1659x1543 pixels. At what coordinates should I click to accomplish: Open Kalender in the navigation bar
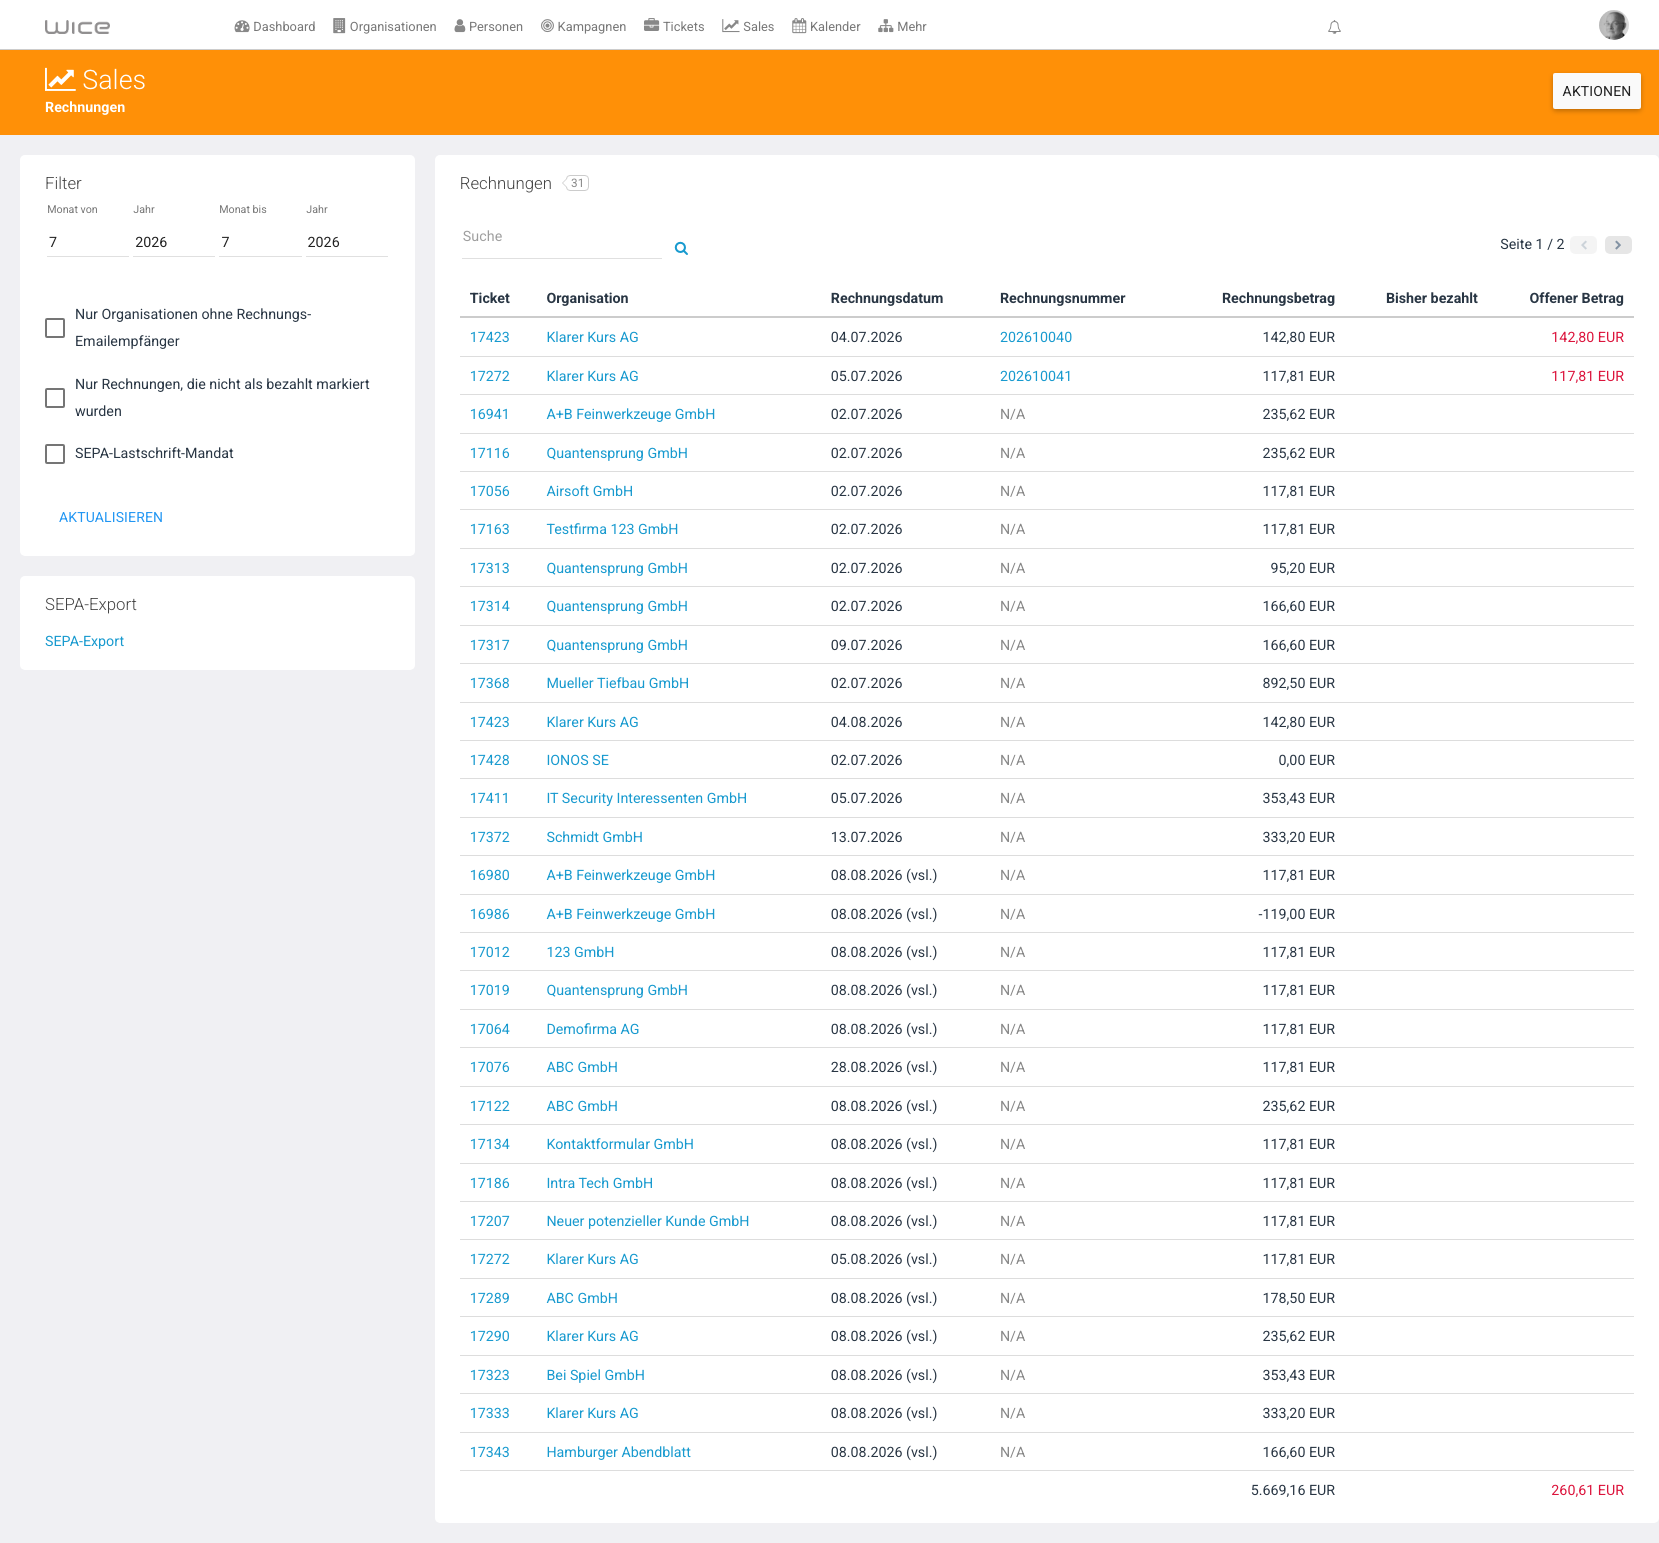(x=826, y=27)
